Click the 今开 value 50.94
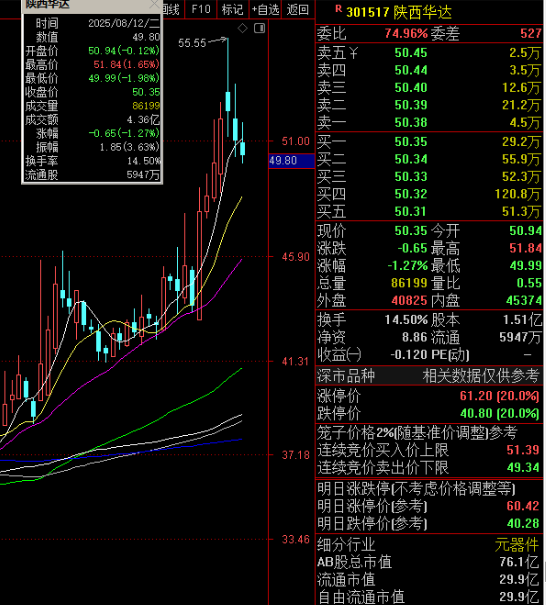The width and height of the screenshot is (546, 605). 525,231
